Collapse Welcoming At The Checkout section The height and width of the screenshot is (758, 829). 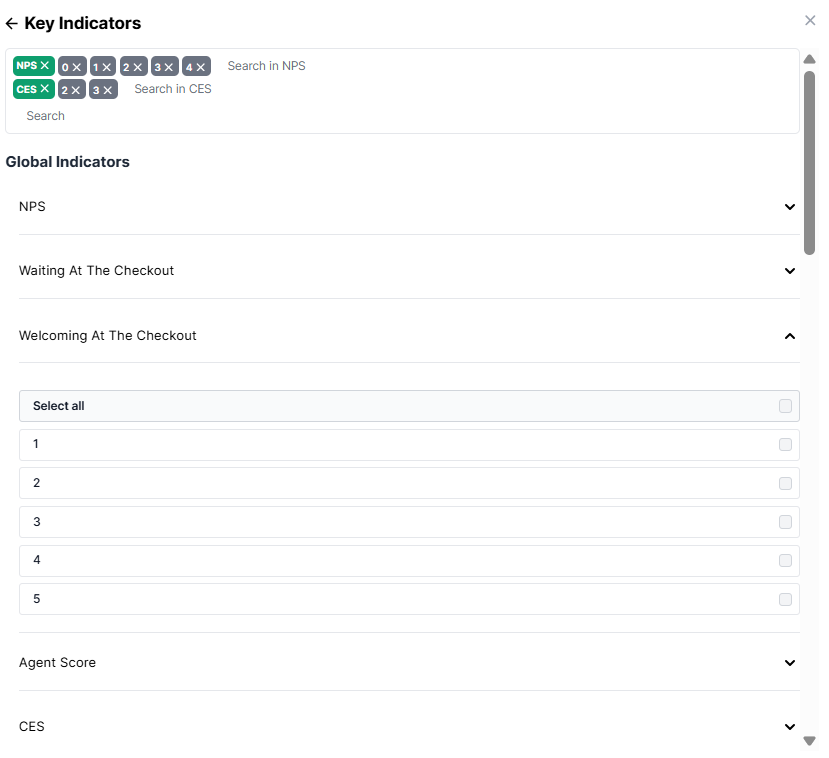(789, 336)
